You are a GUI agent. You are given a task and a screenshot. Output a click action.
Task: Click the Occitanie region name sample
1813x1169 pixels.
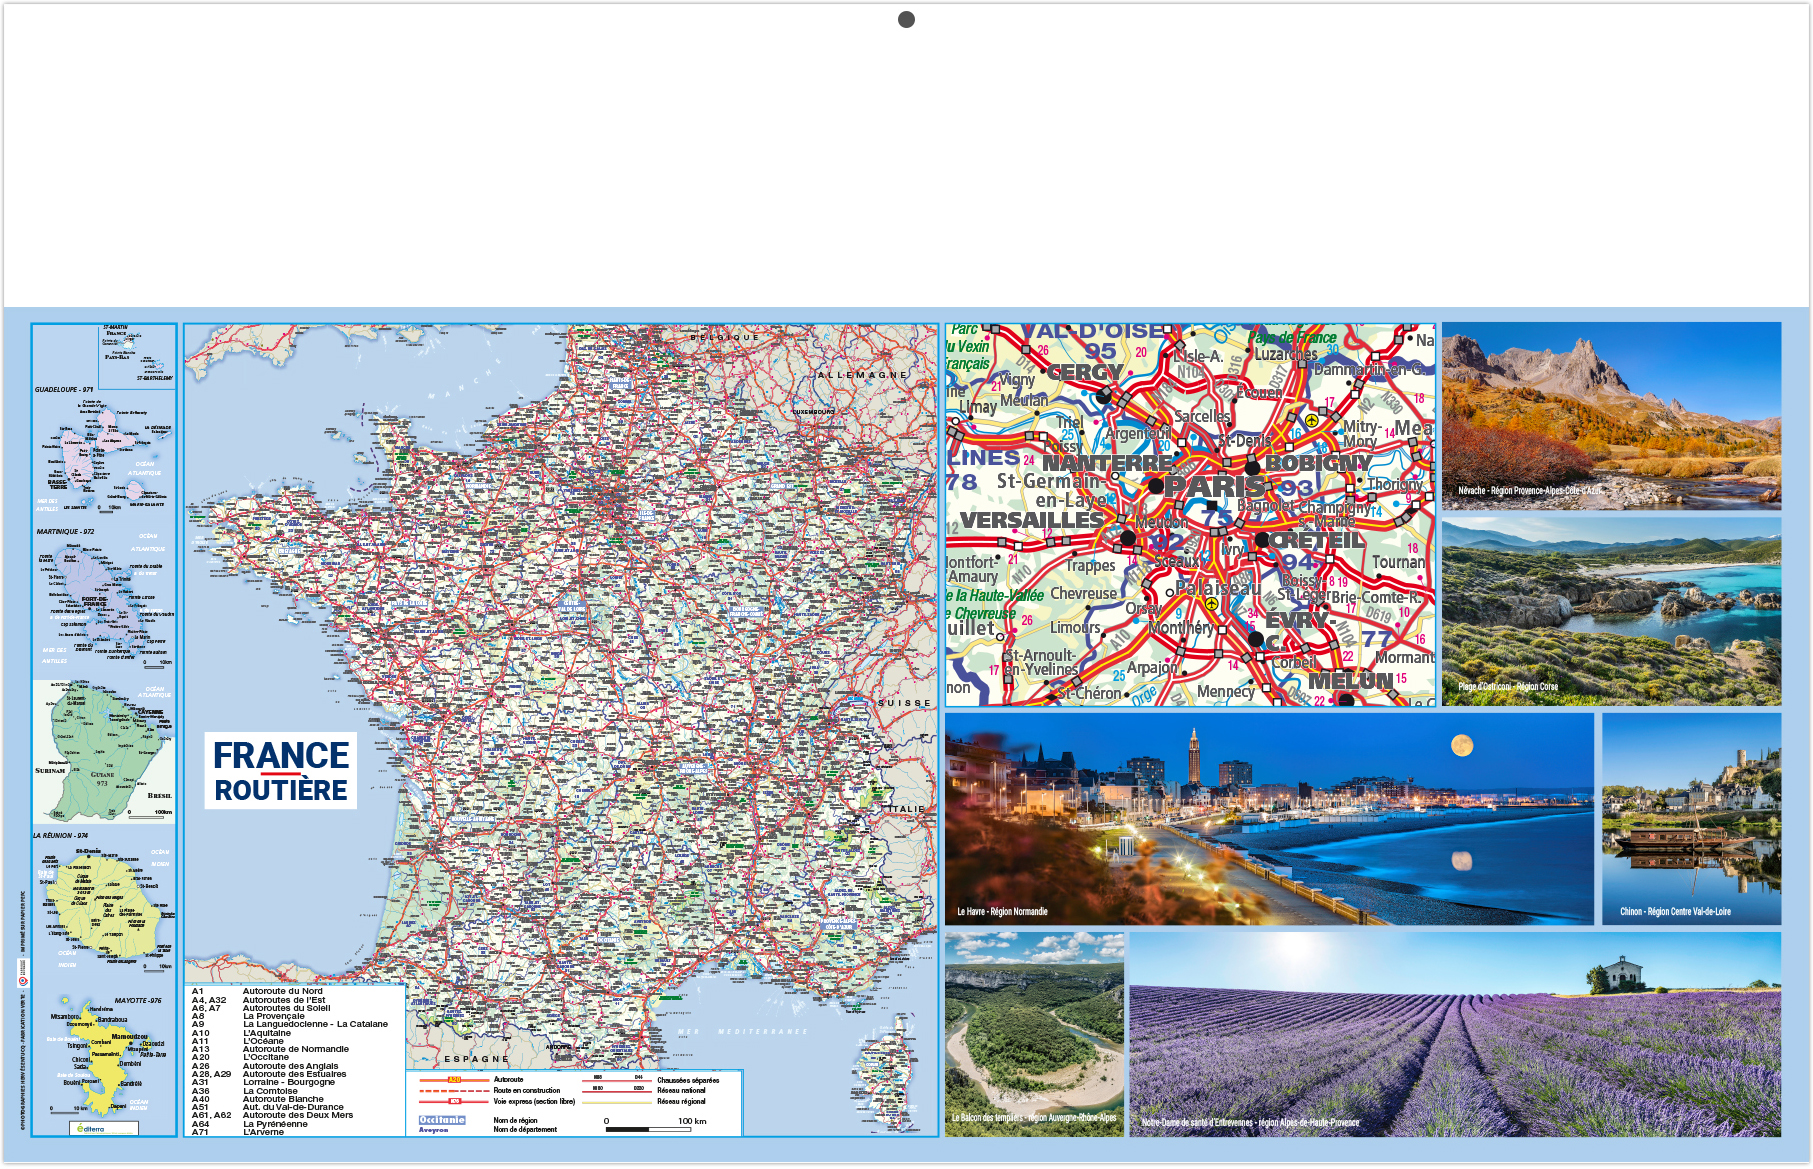442,1120
